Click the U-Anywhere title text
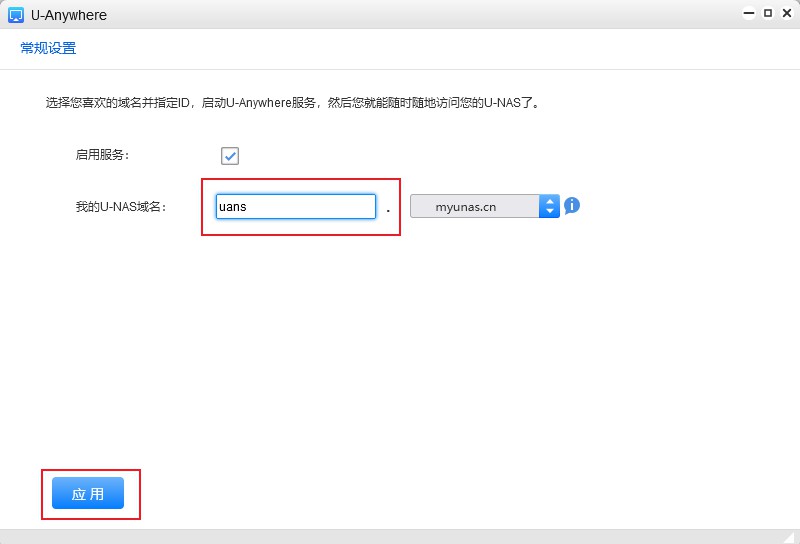The width and height of the screenshot is (800, 544). [x=69, y=15]
